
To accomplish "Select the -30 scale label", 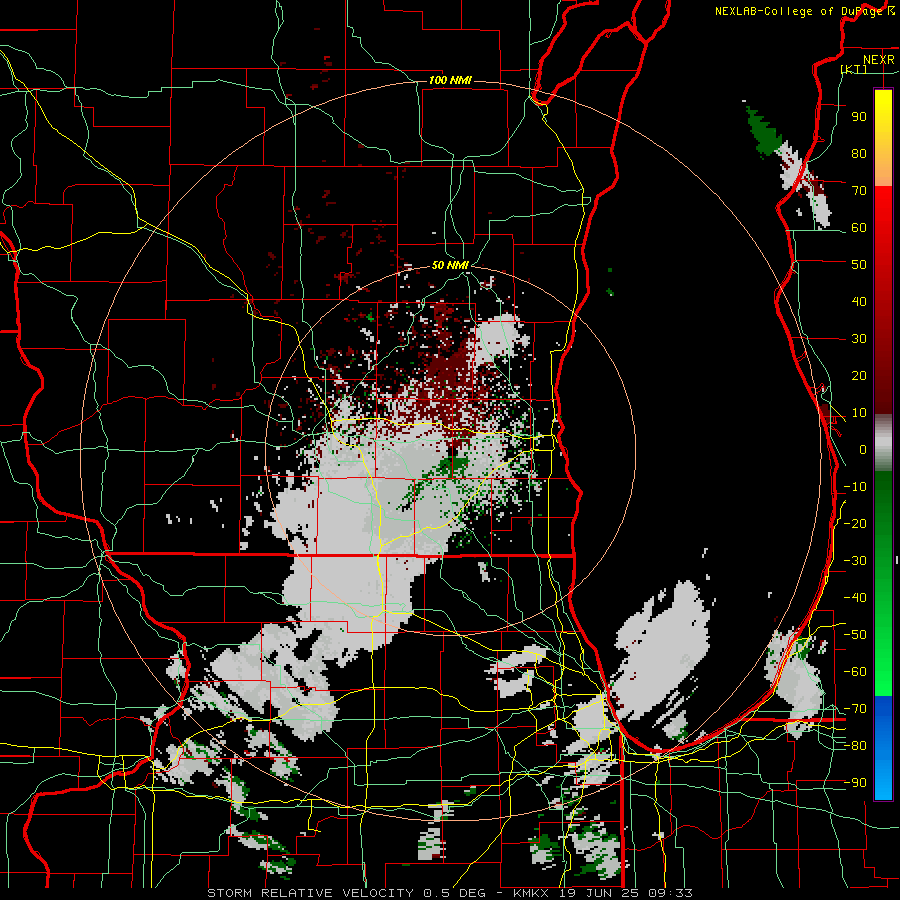I will click(855, 561).
